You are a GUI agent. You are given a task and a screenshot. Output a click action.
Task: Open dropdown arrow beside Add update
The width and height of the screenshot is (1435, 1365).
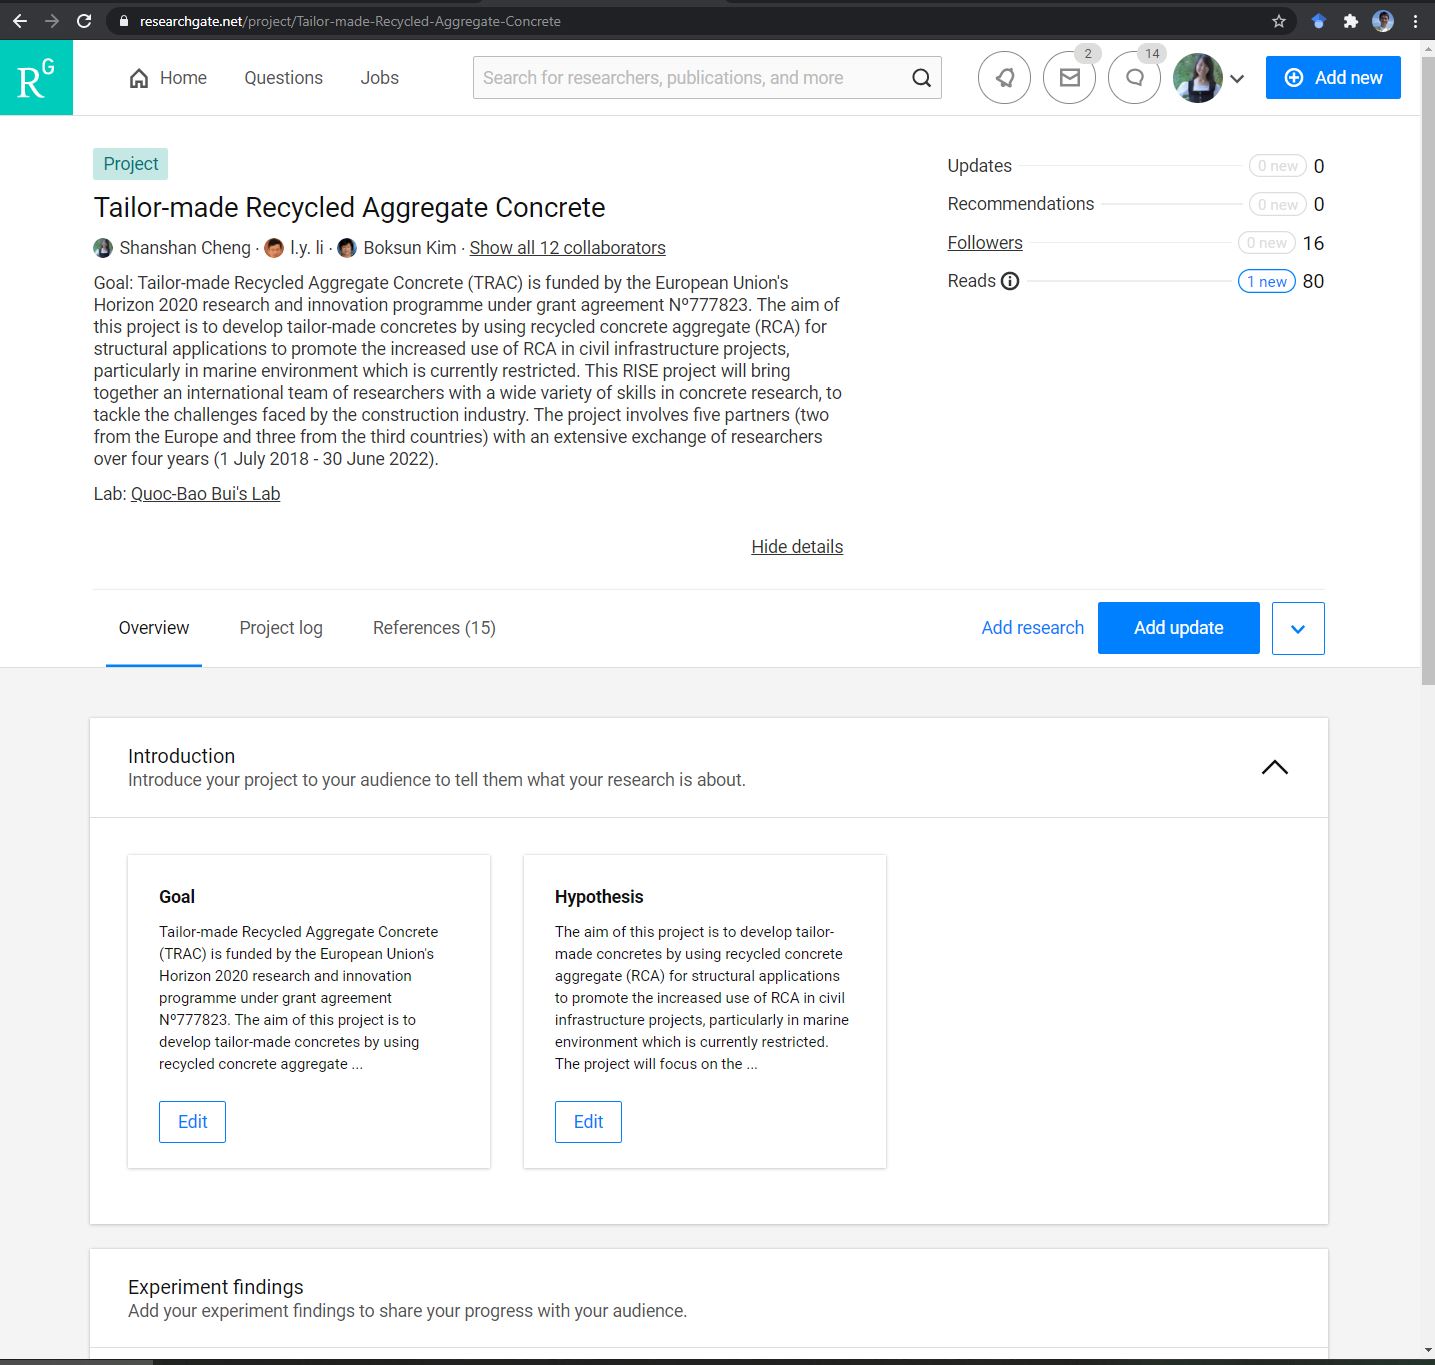[1298, 628]
